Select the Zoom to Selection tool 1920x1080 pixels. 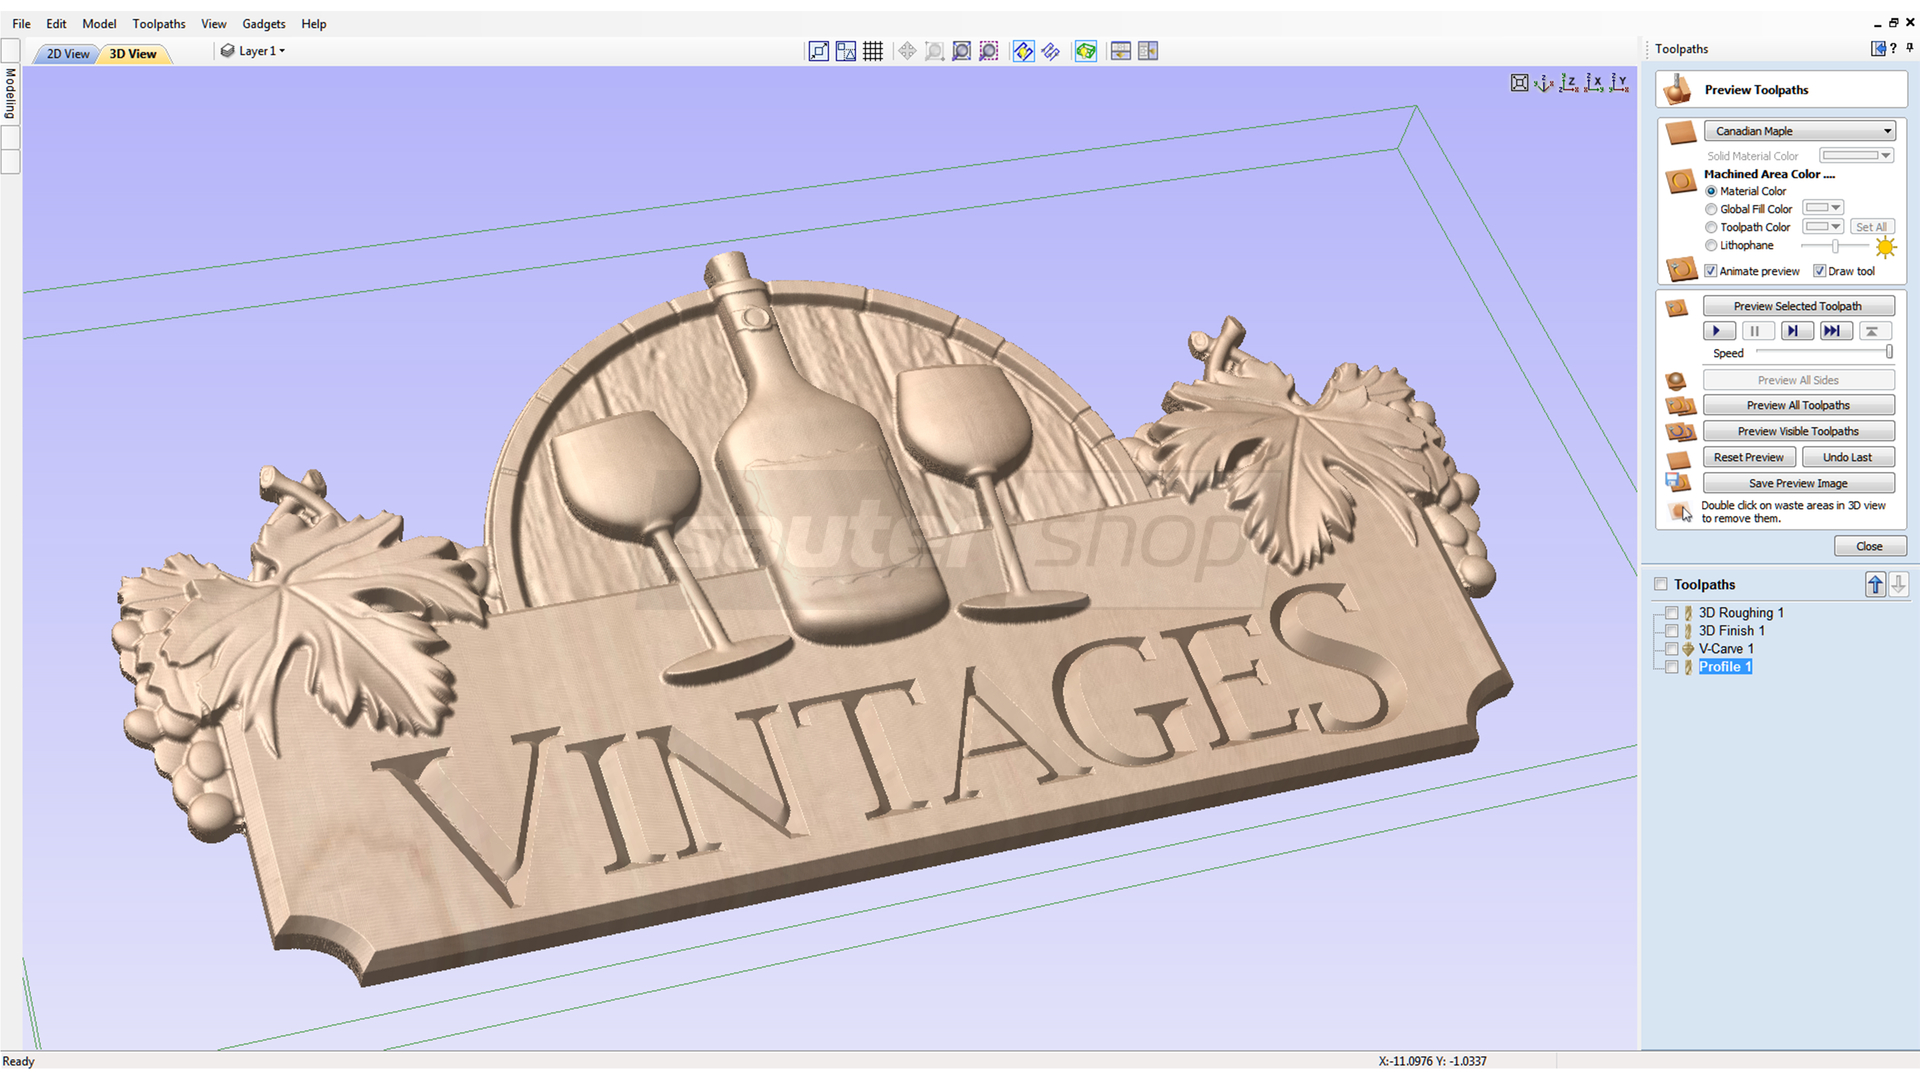coord(988,51)
